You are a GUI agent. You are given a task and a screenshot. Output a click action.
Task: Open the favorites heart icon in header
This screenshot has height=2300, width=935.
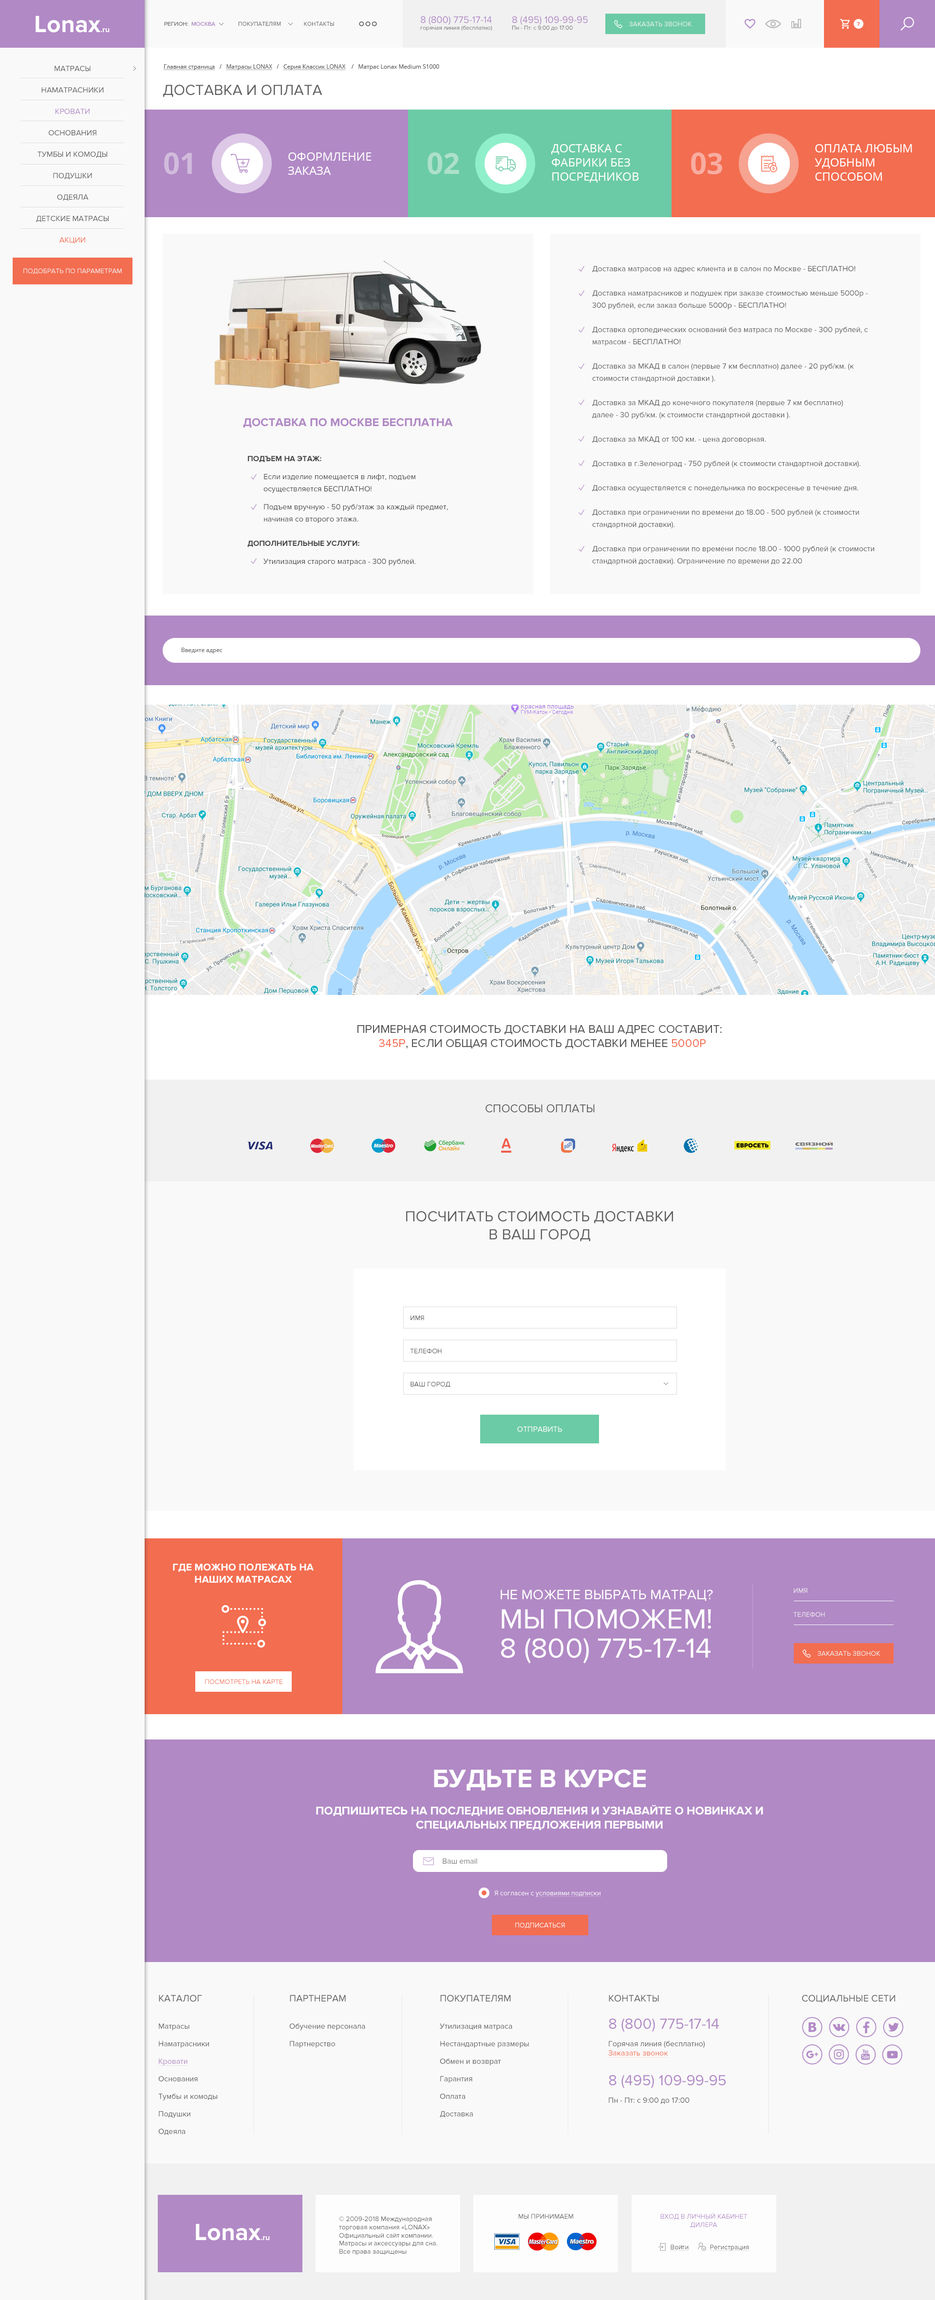pos(750,23)
